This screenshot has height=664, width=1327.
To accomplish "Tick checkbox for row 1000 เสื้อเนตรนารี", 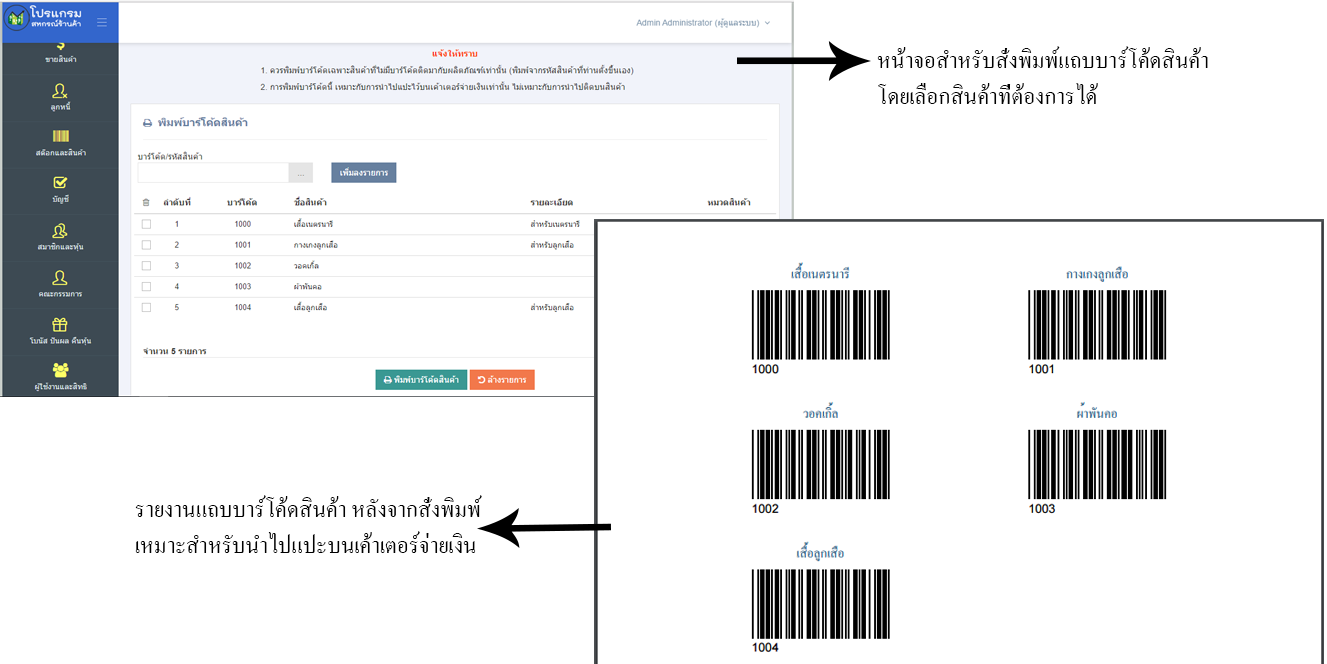I will 146,224.
